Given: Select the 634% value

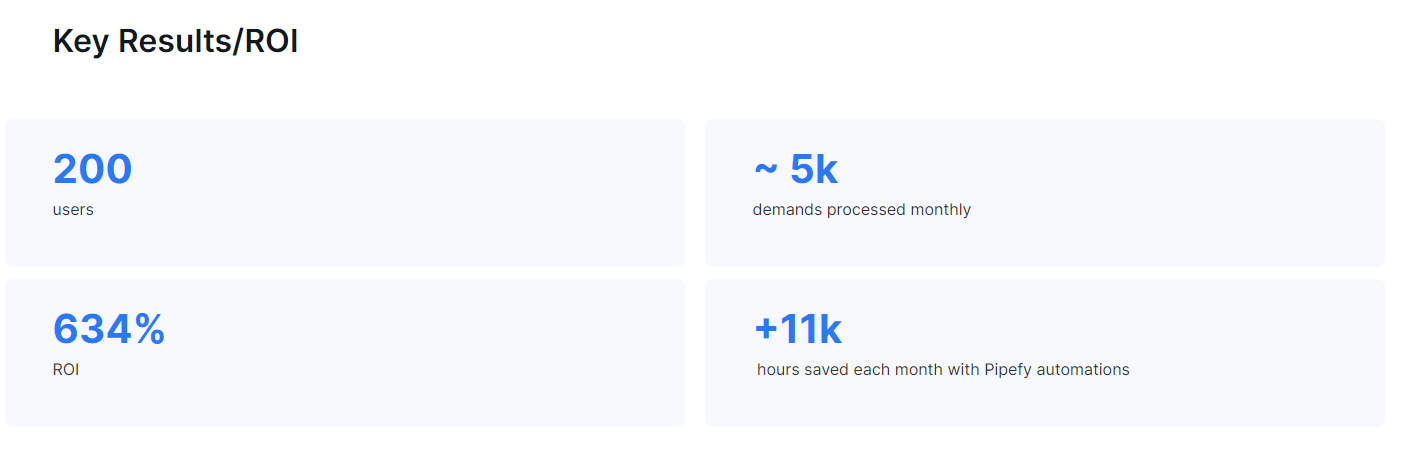Looking at the screenshot, I should click(x=109, y=329).
